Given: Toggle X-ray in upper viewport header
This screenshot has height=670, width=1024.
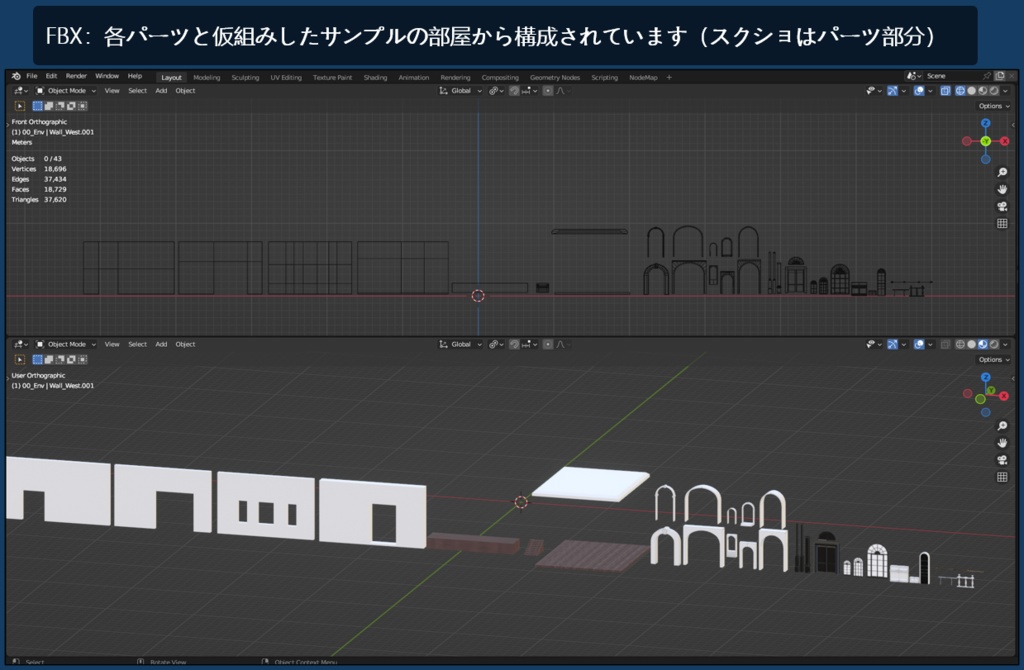Looking at the screenshot, I should point(945,91).
